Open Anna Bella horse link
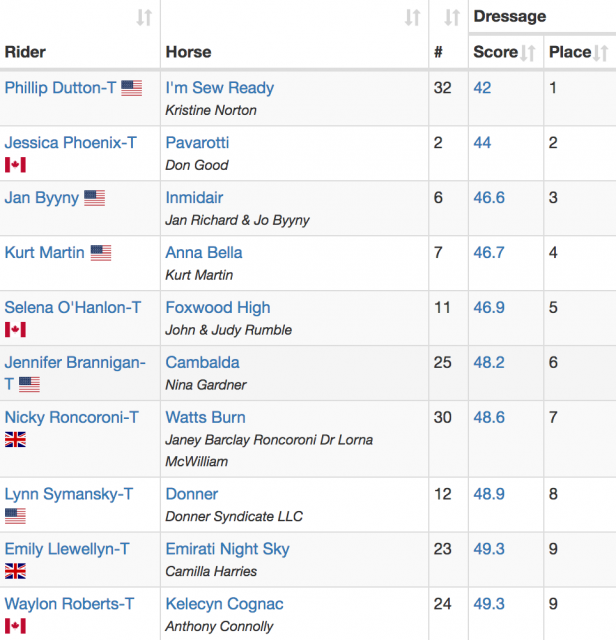 point(204,253)
